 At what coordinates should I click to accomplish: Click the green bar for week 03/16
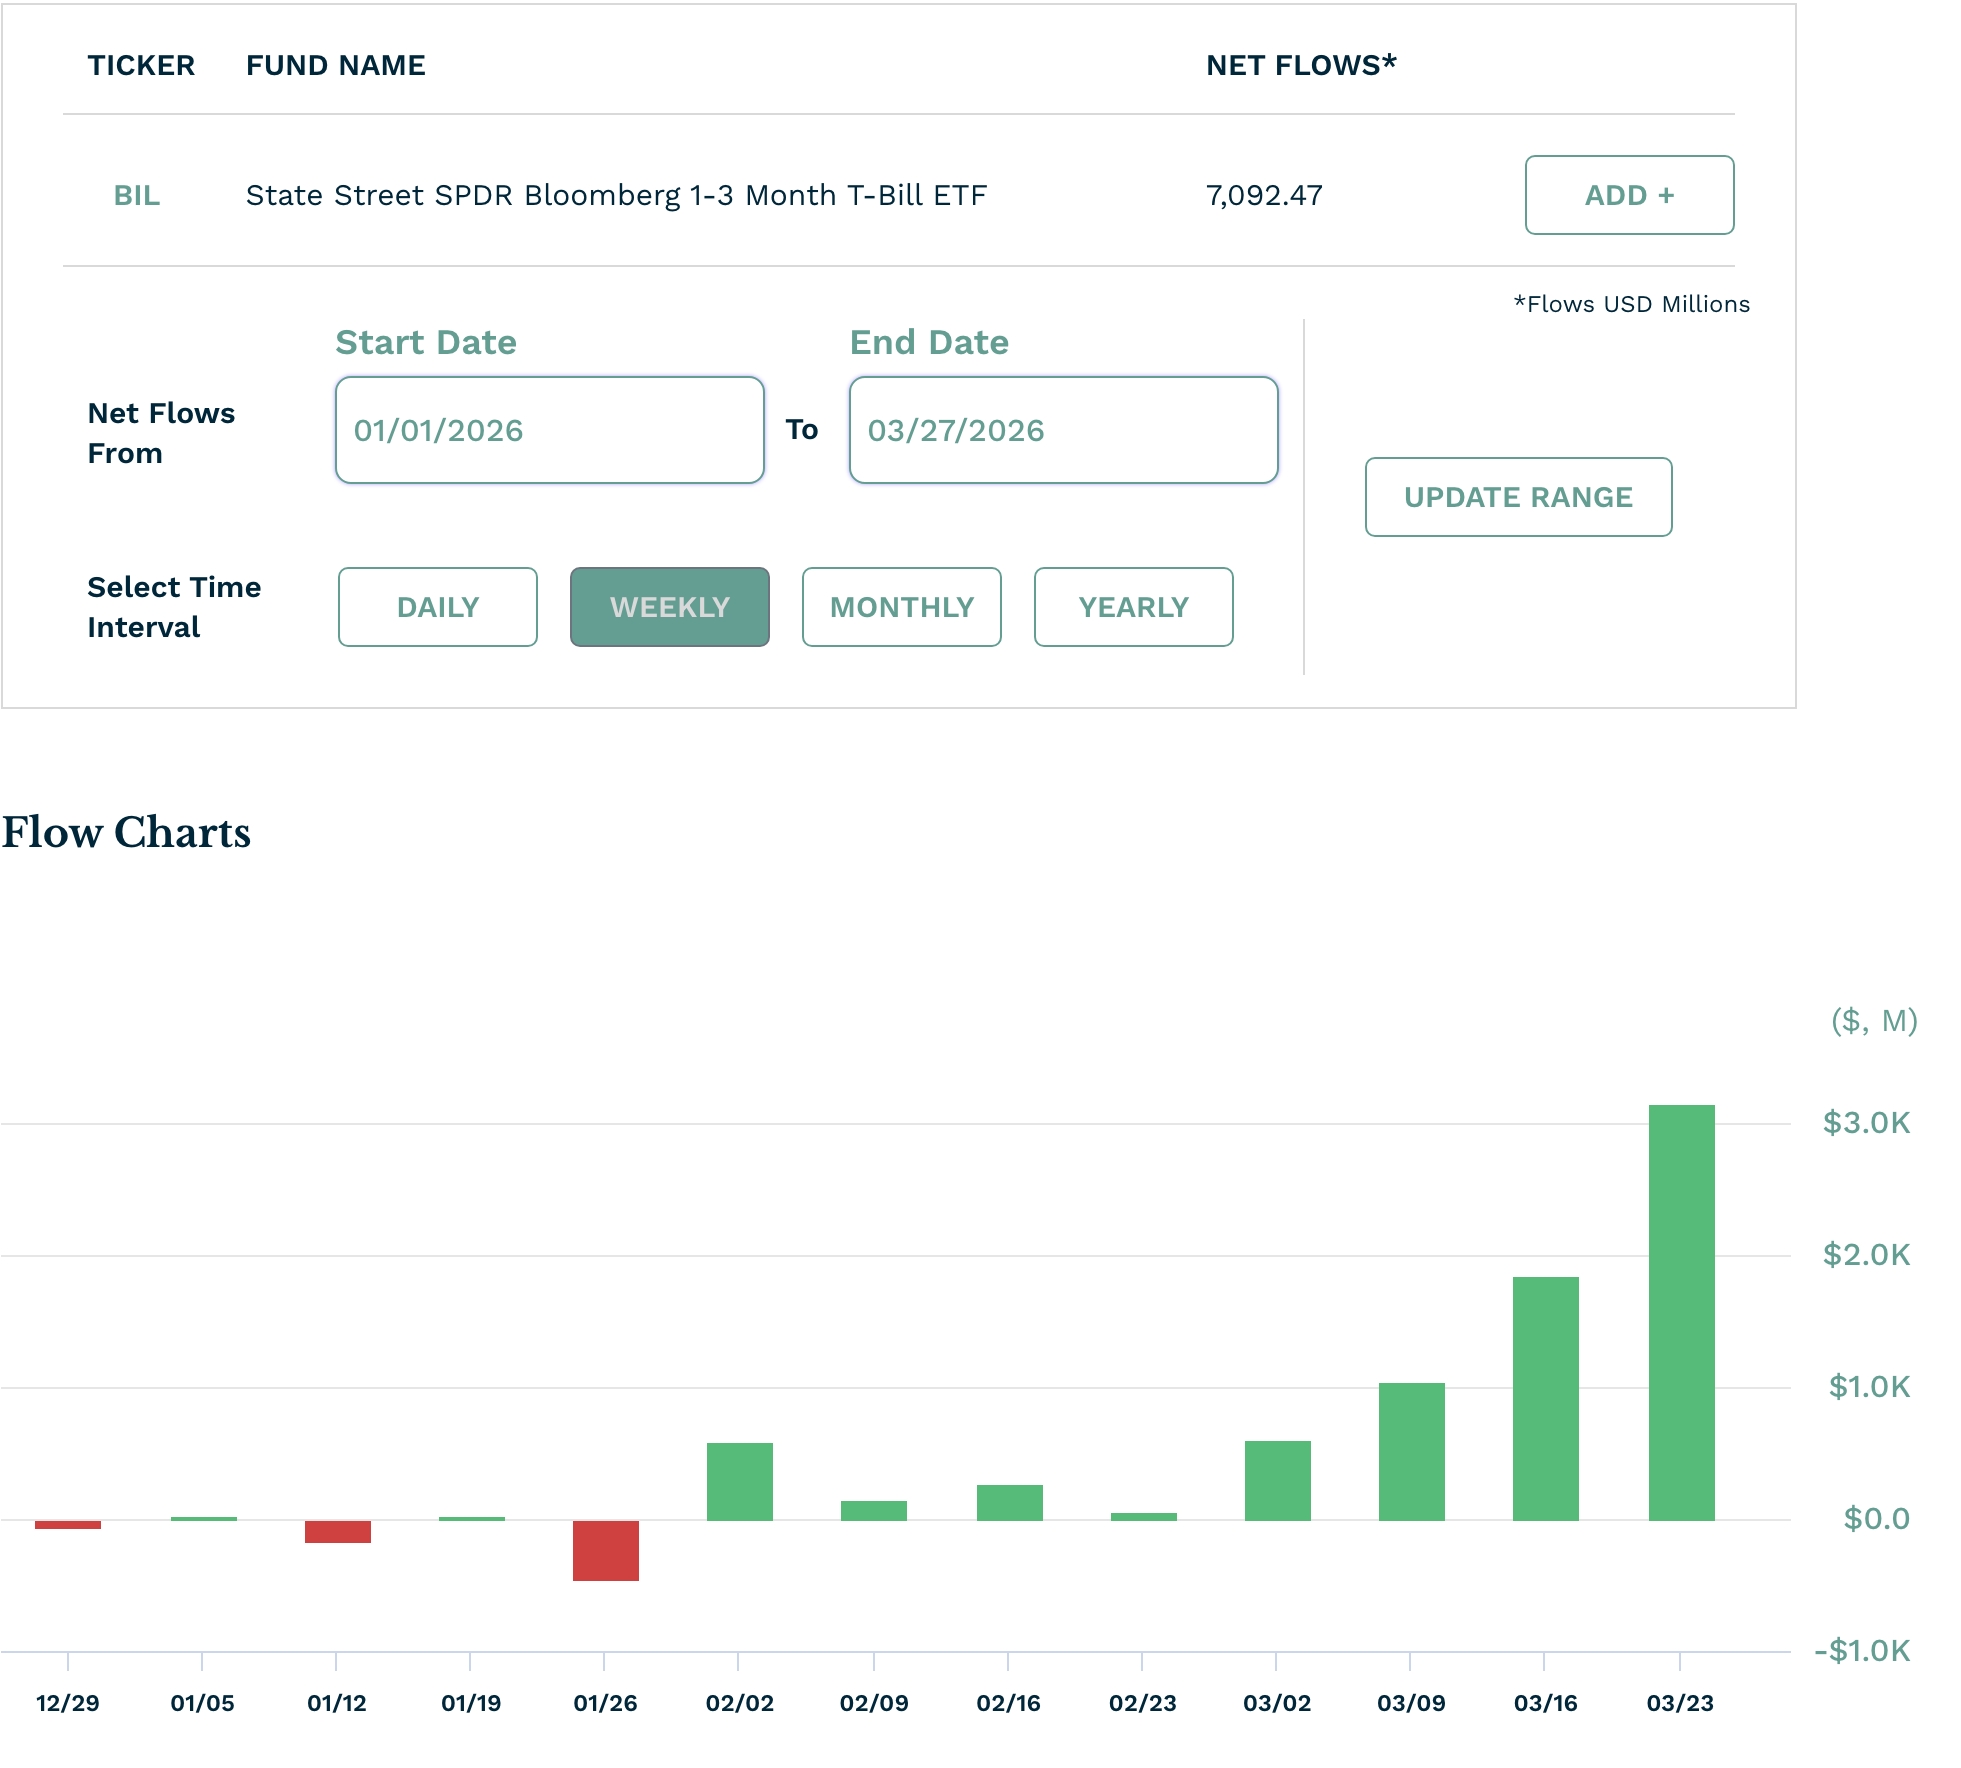1545,1398
